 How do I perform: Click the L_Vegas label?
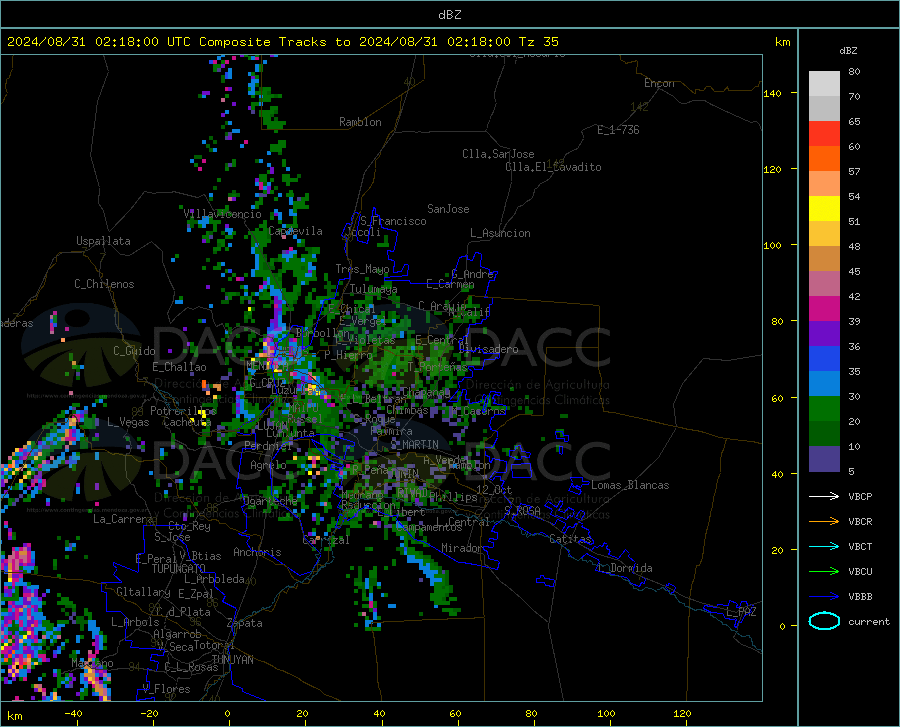click(128, 422)
